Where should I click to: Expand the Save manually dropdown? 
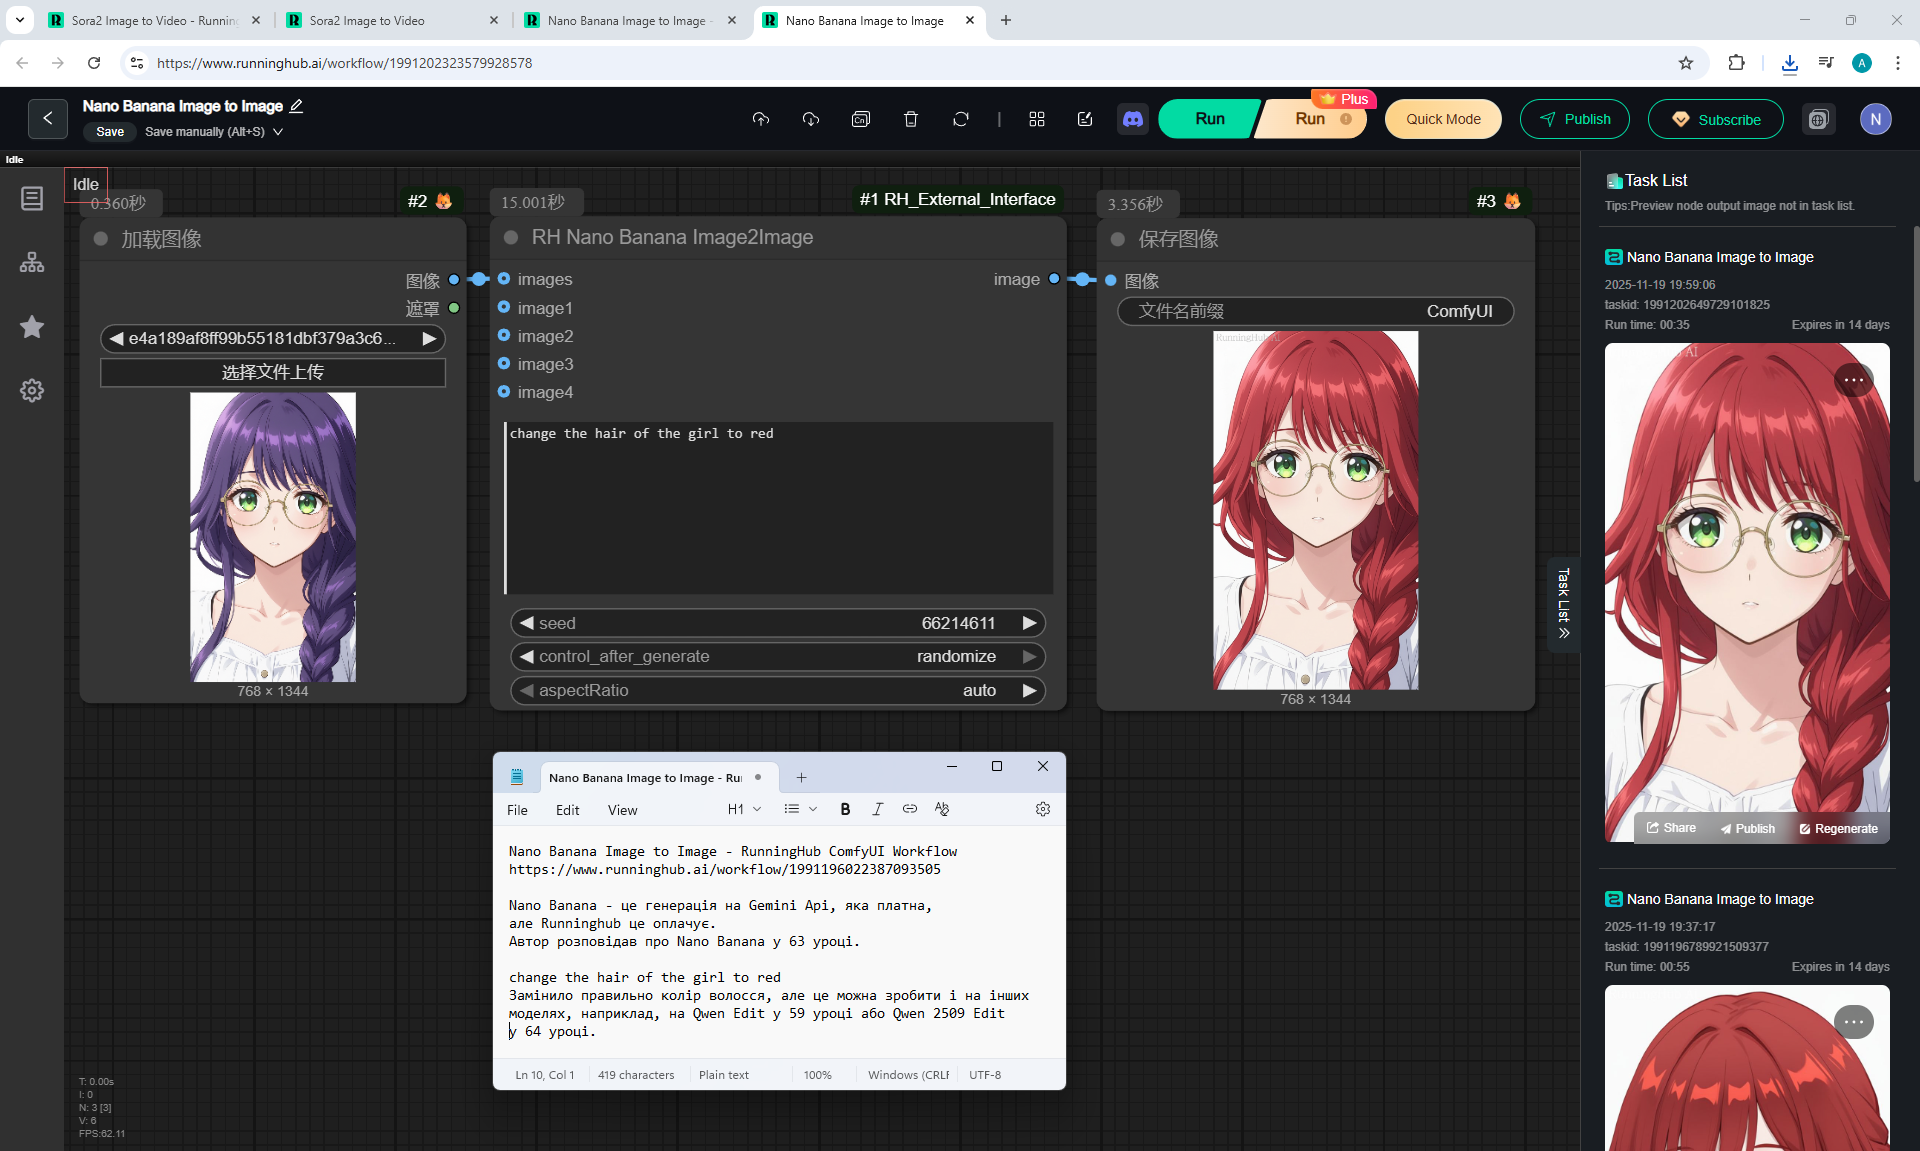pos(278,132)
